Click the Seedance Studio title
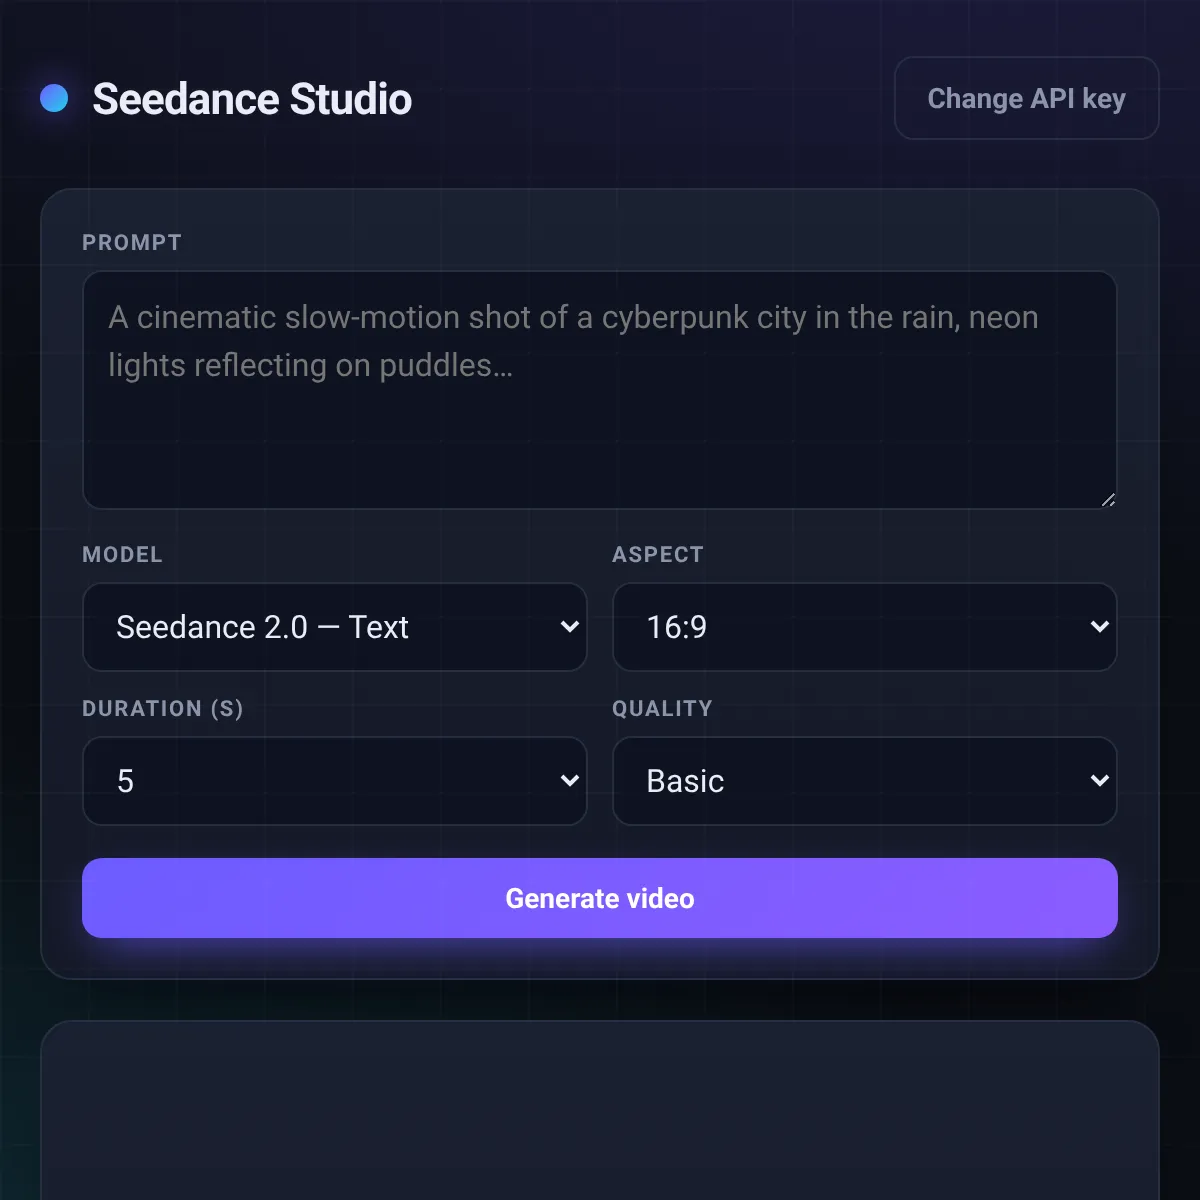 point(252,99)
